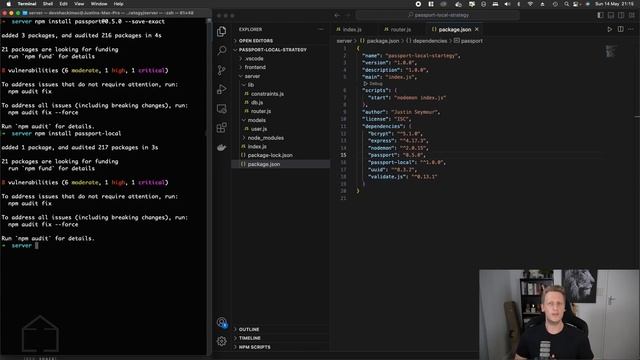640x360 pixels.
Task: Open the Docker view in the activity bar
Action: click(x=222, y=147)
